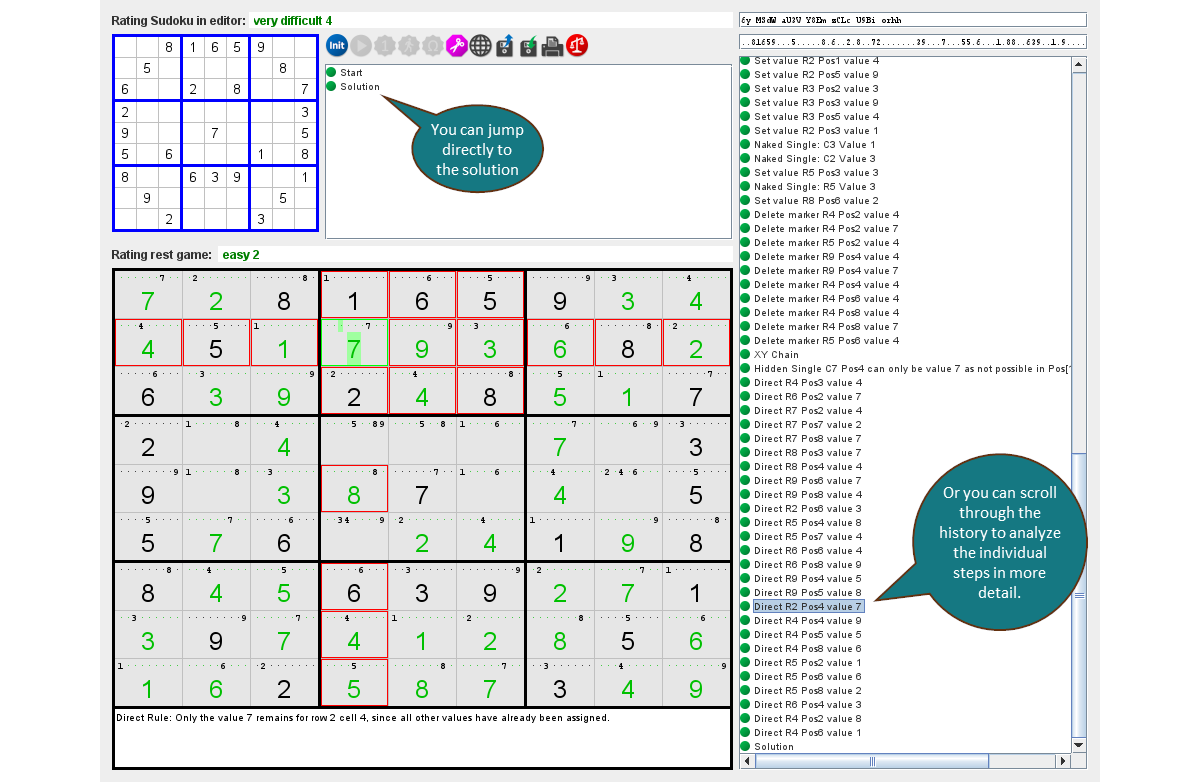
Task: Click the floppy disk with green arrow icon
Action: 529,45
